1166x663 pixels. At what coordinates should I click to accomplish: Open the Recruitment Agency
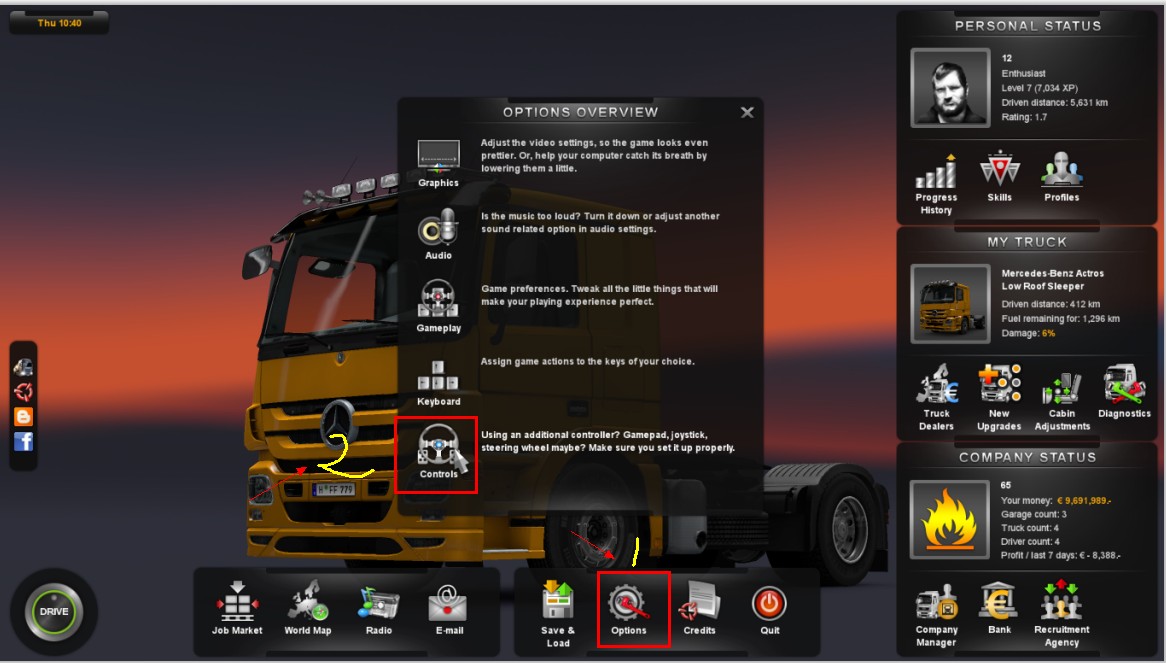1062,601
